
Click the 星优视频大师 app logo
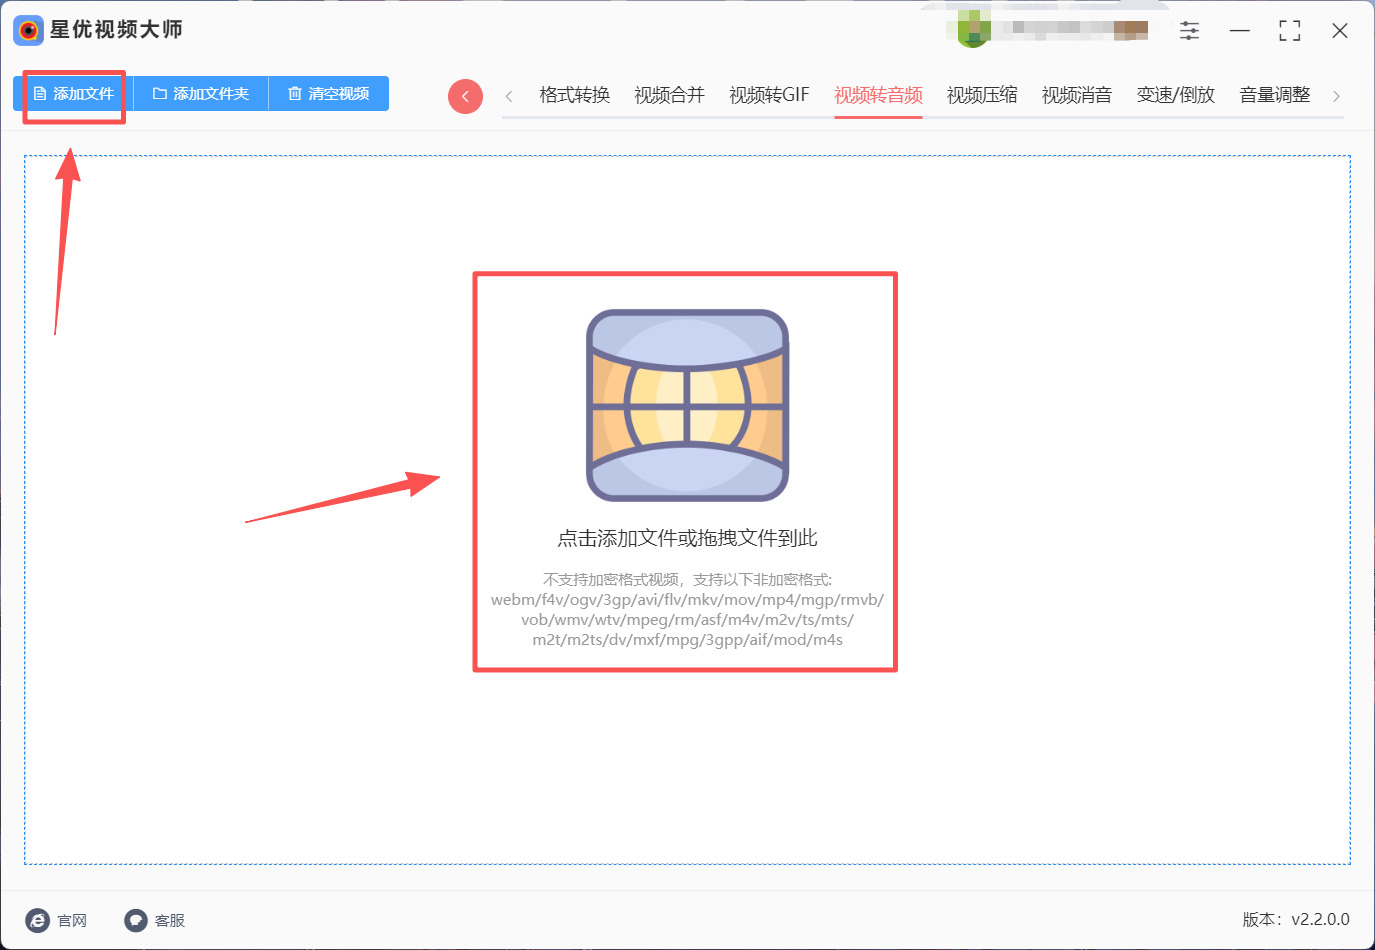tap(28, 30)
